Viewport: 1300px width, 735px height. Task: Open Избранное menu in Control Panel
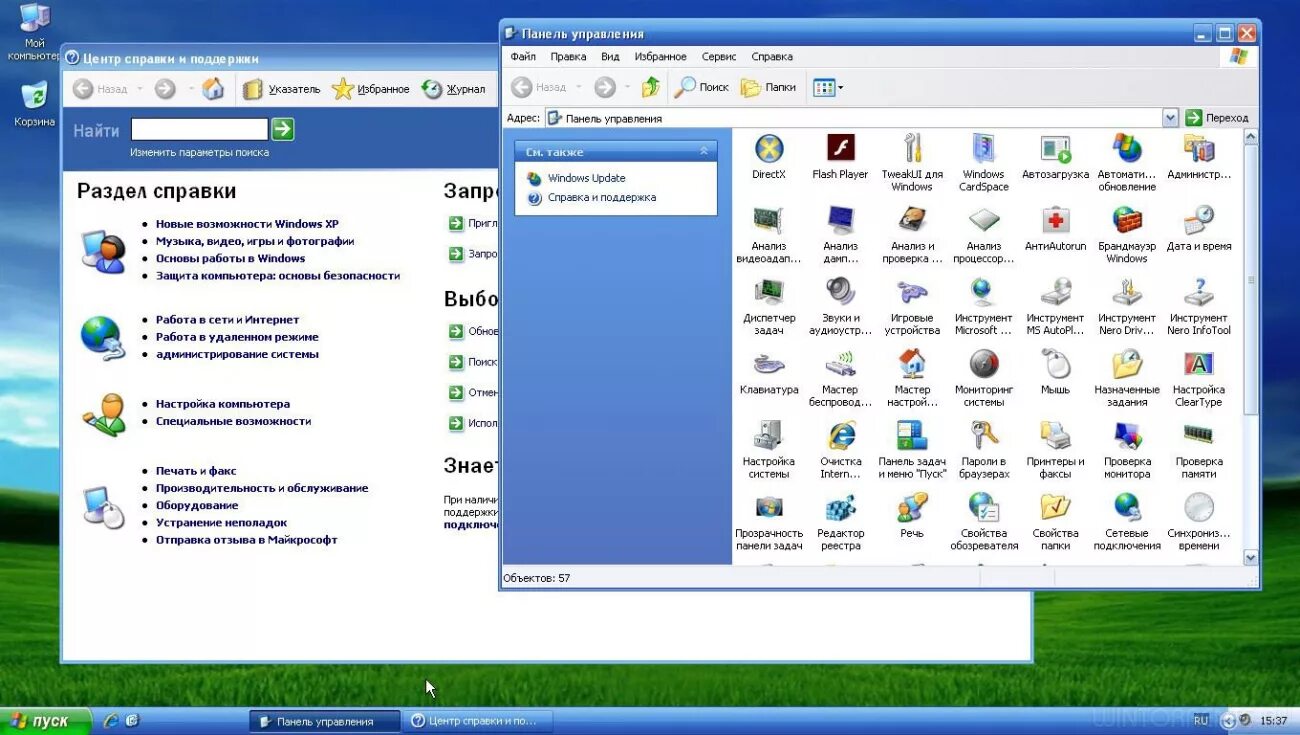coord(660,57)
